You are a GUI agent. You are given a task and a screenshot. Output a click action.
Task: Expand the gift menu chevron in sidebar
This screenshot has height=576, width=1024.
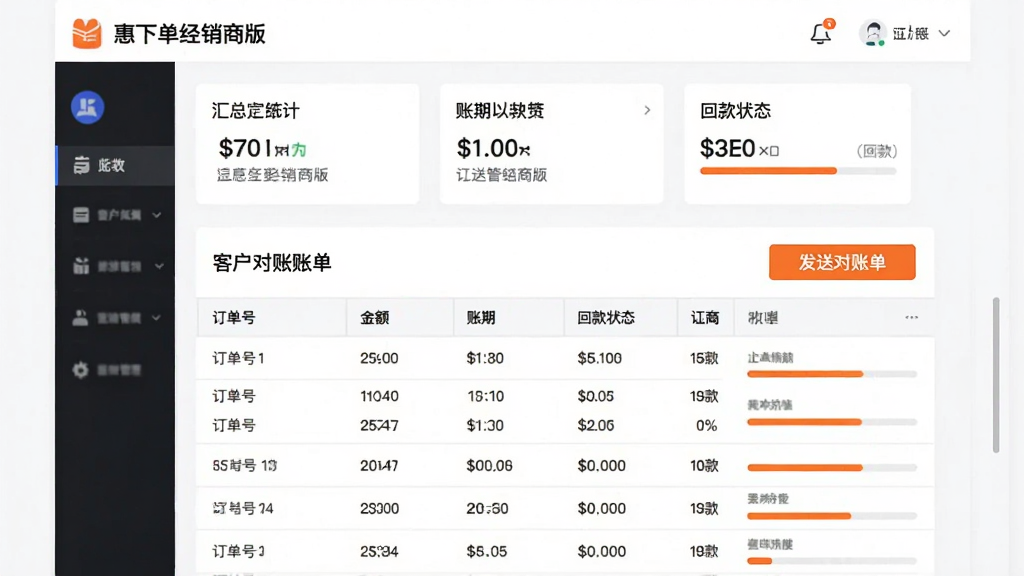click(x=159, y=266)
